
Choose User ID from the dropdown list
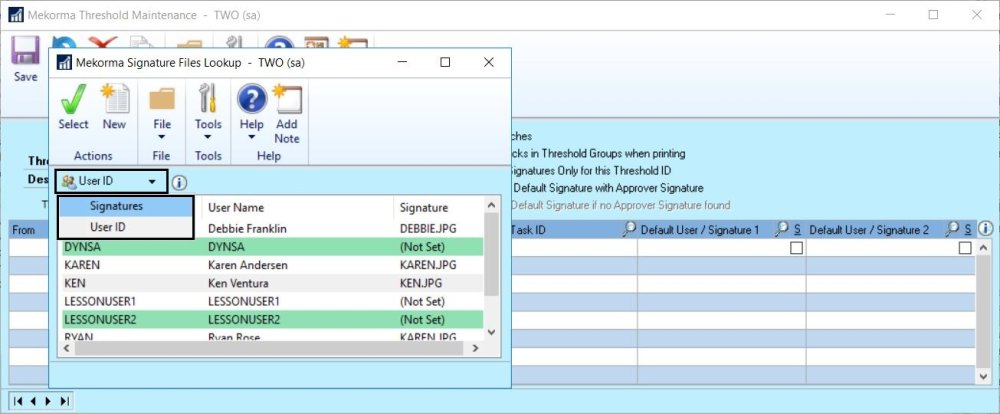click(126, 226)
